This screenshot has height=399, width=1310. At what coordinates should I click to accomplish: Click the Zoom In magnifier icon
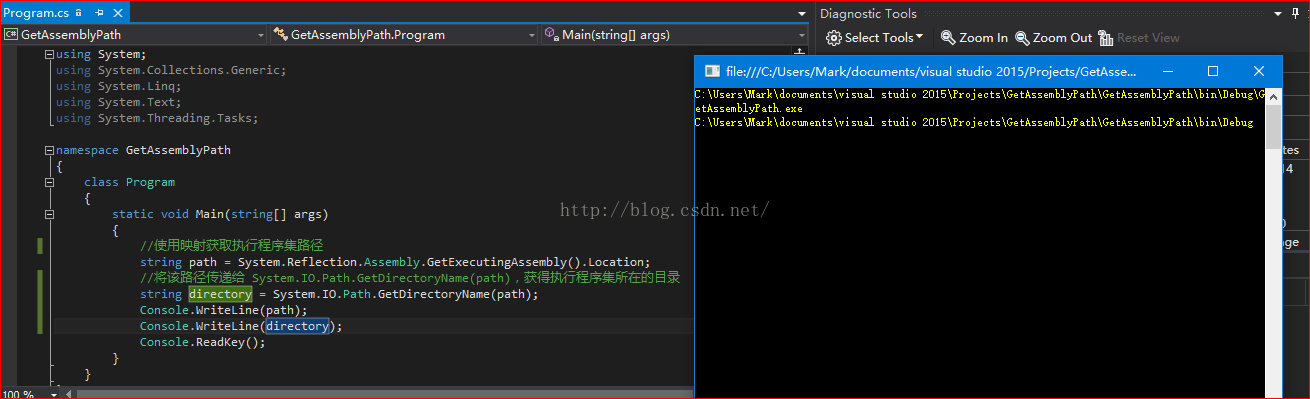point(948,37)
